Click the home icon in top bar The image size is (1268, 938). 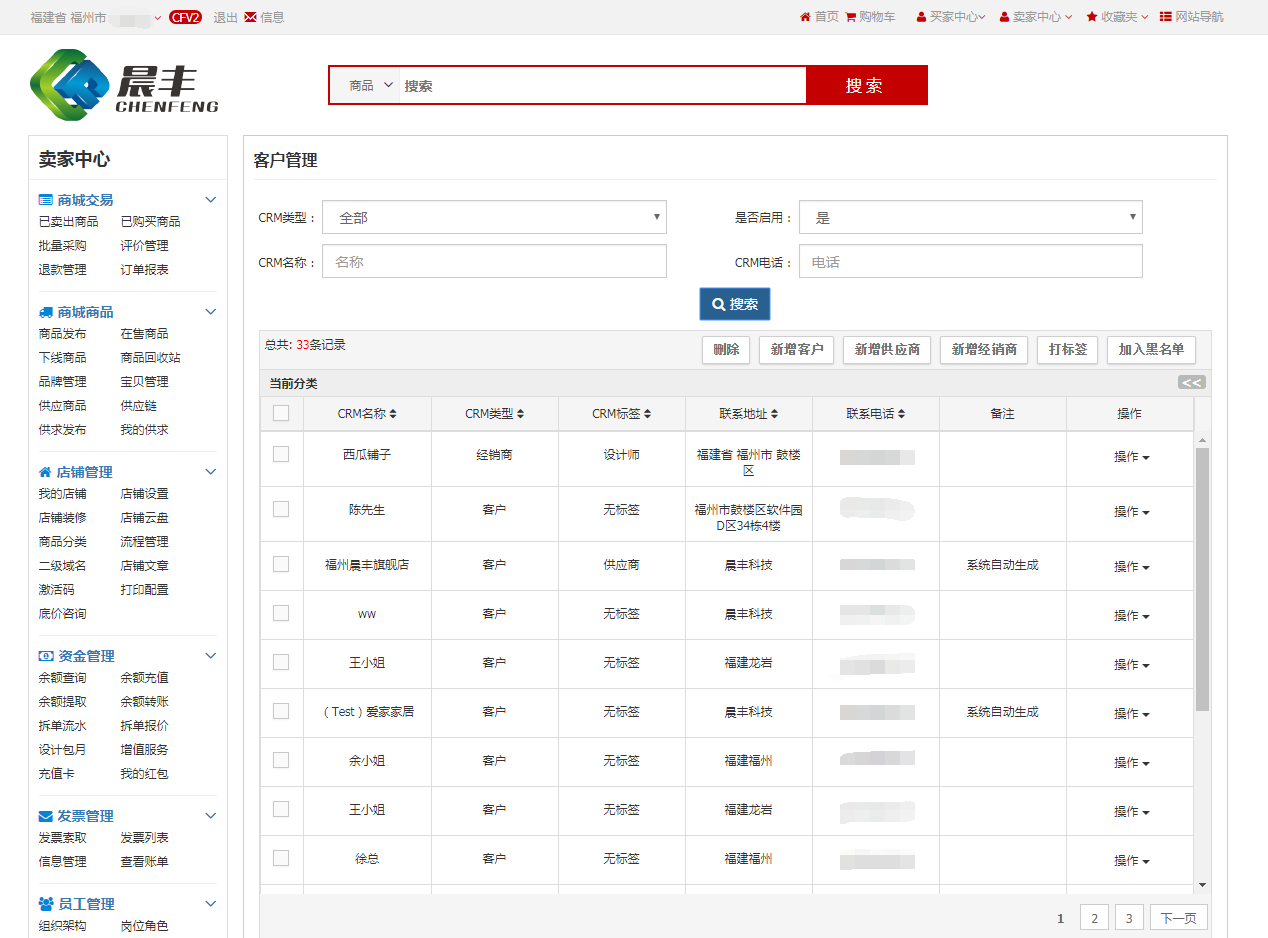point(805,17)
